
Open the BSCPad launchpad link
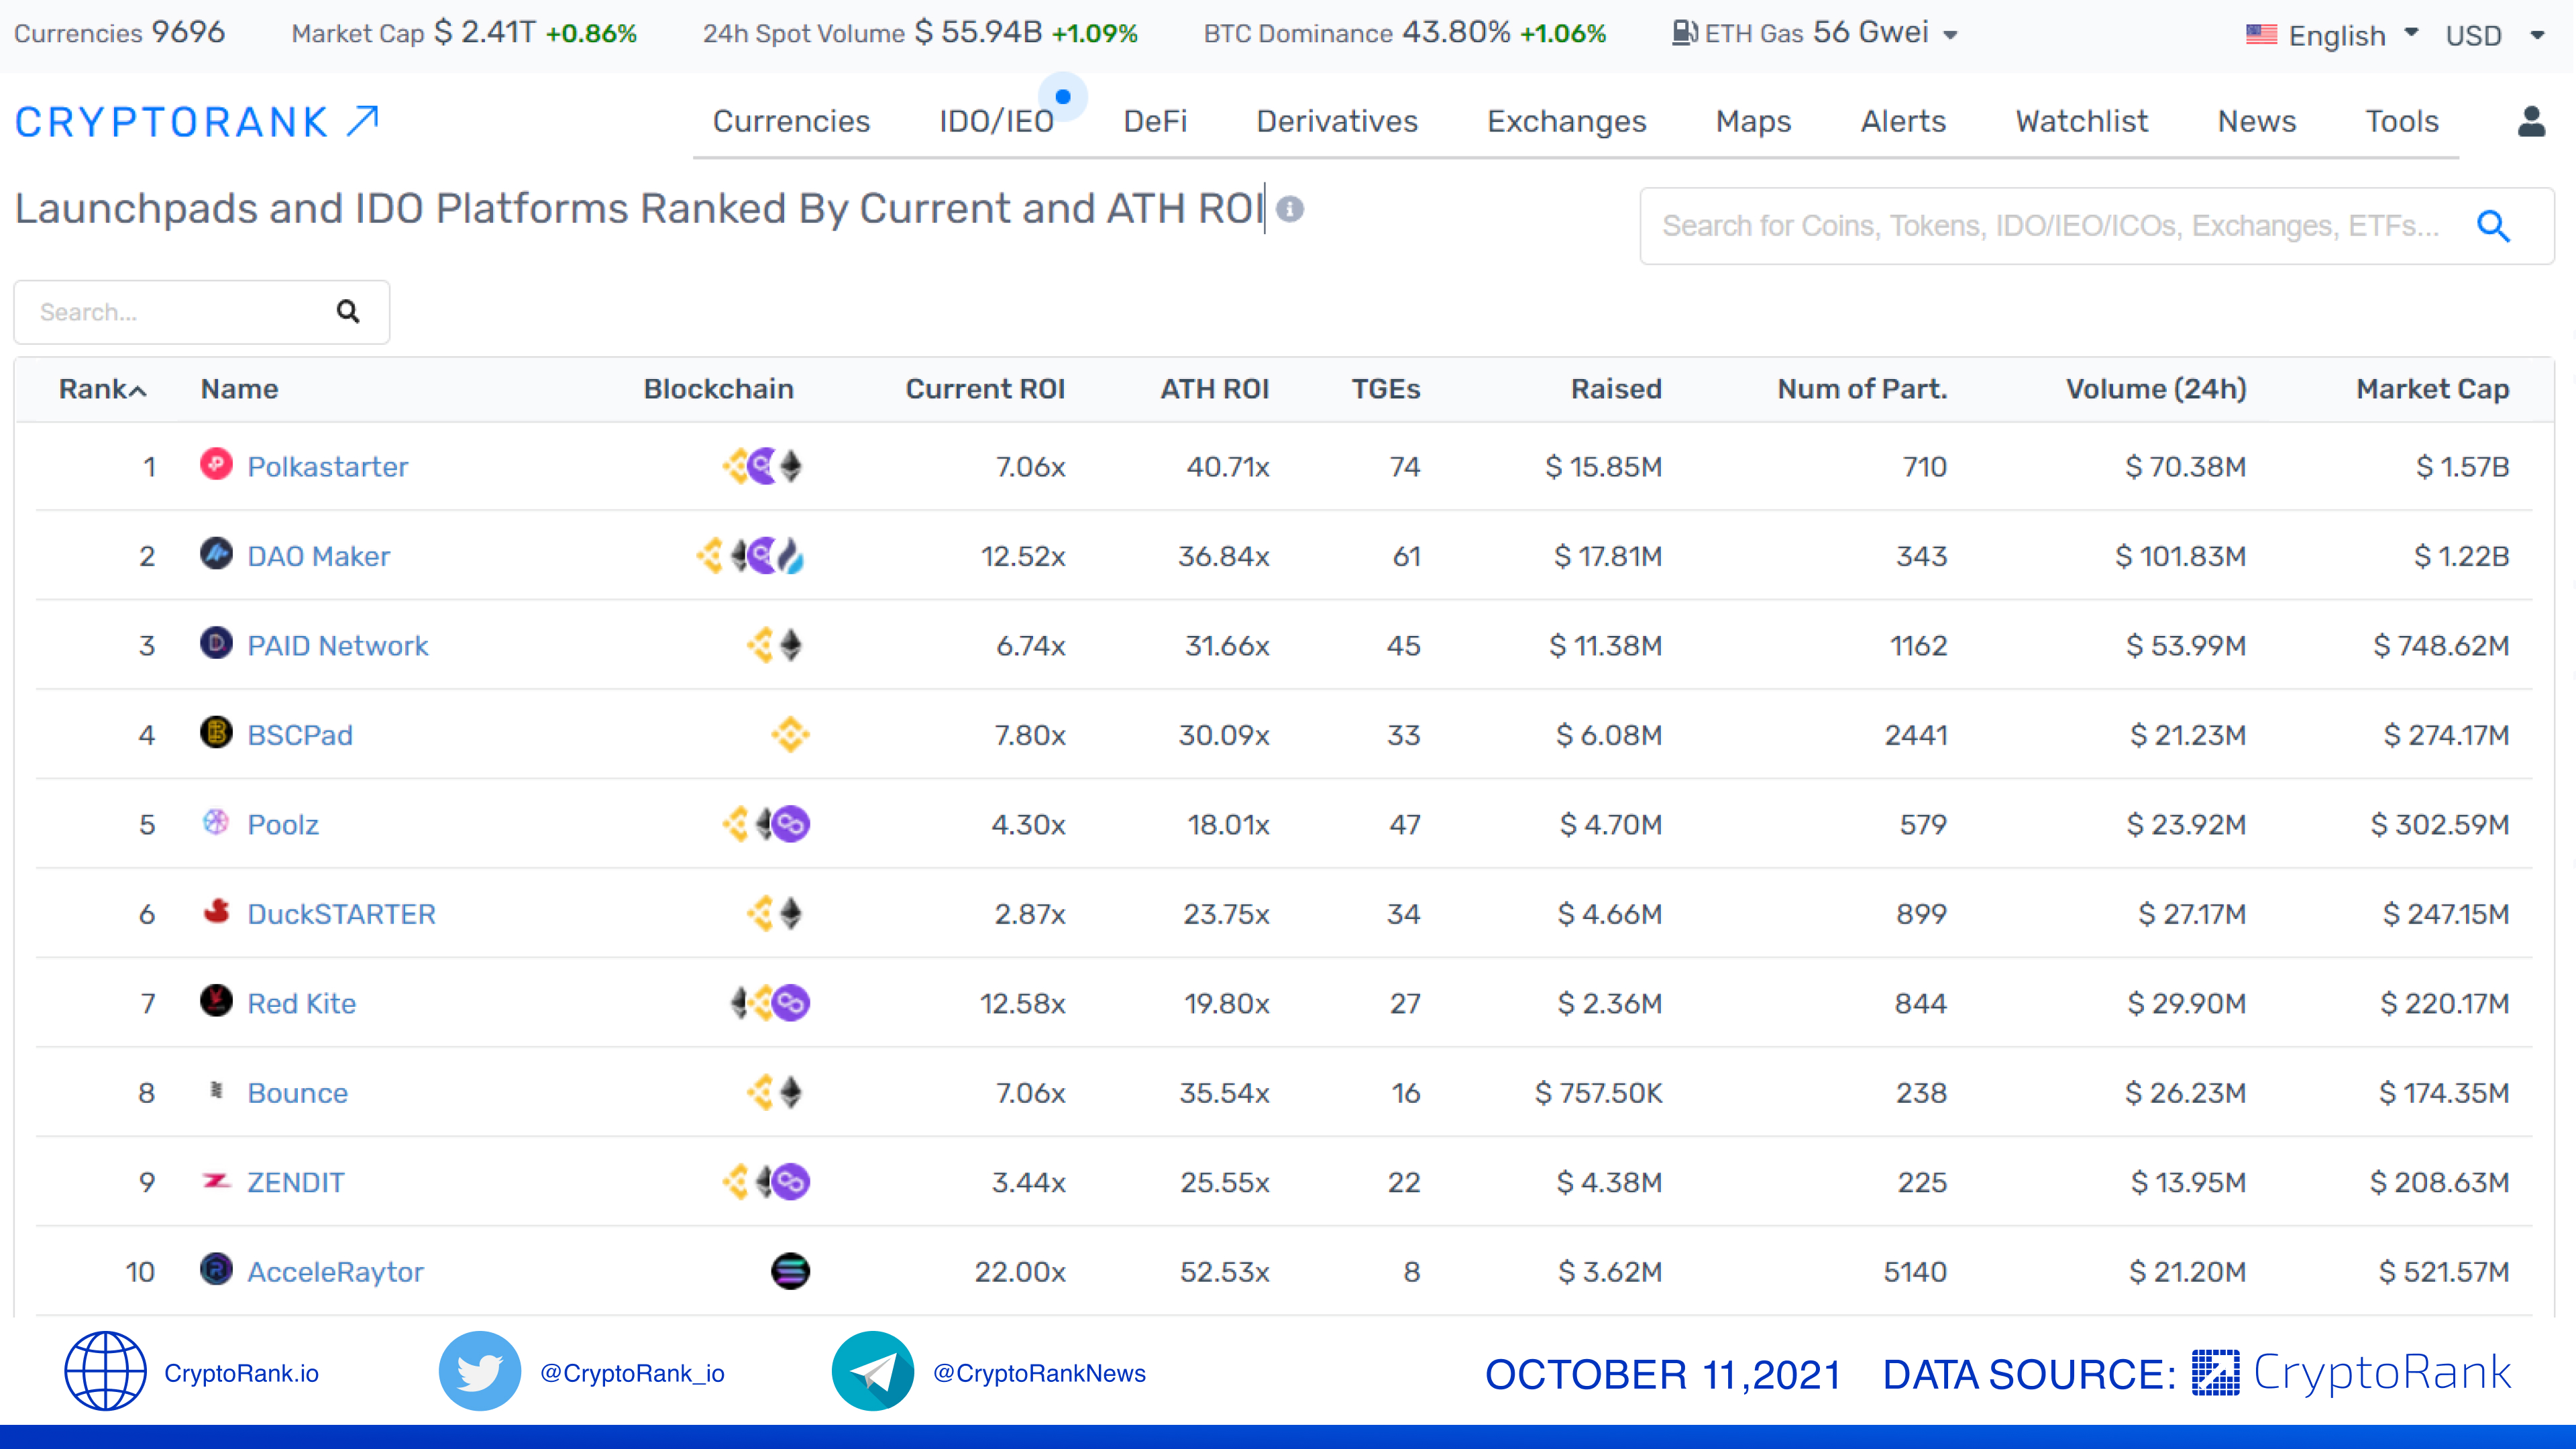click(x=299, y=735)
